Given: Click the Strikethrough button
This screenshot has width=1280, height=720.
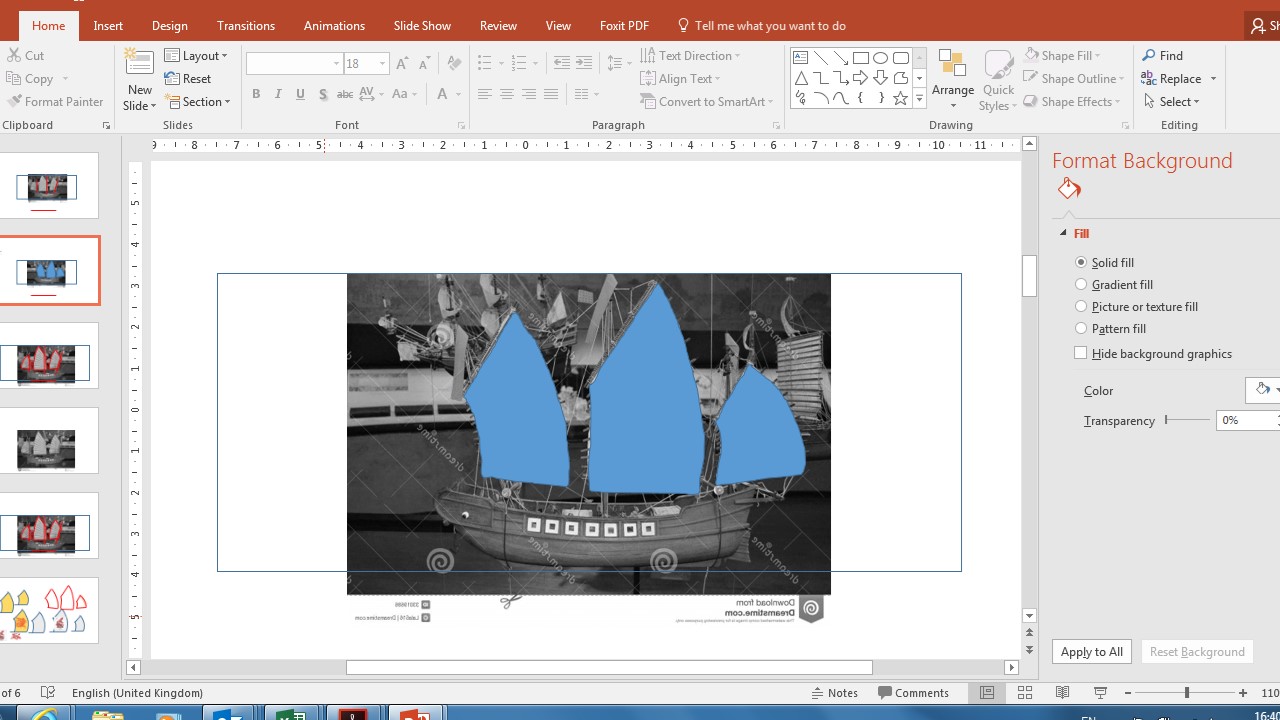Looking at the screenshot, I should coord(344,94).
